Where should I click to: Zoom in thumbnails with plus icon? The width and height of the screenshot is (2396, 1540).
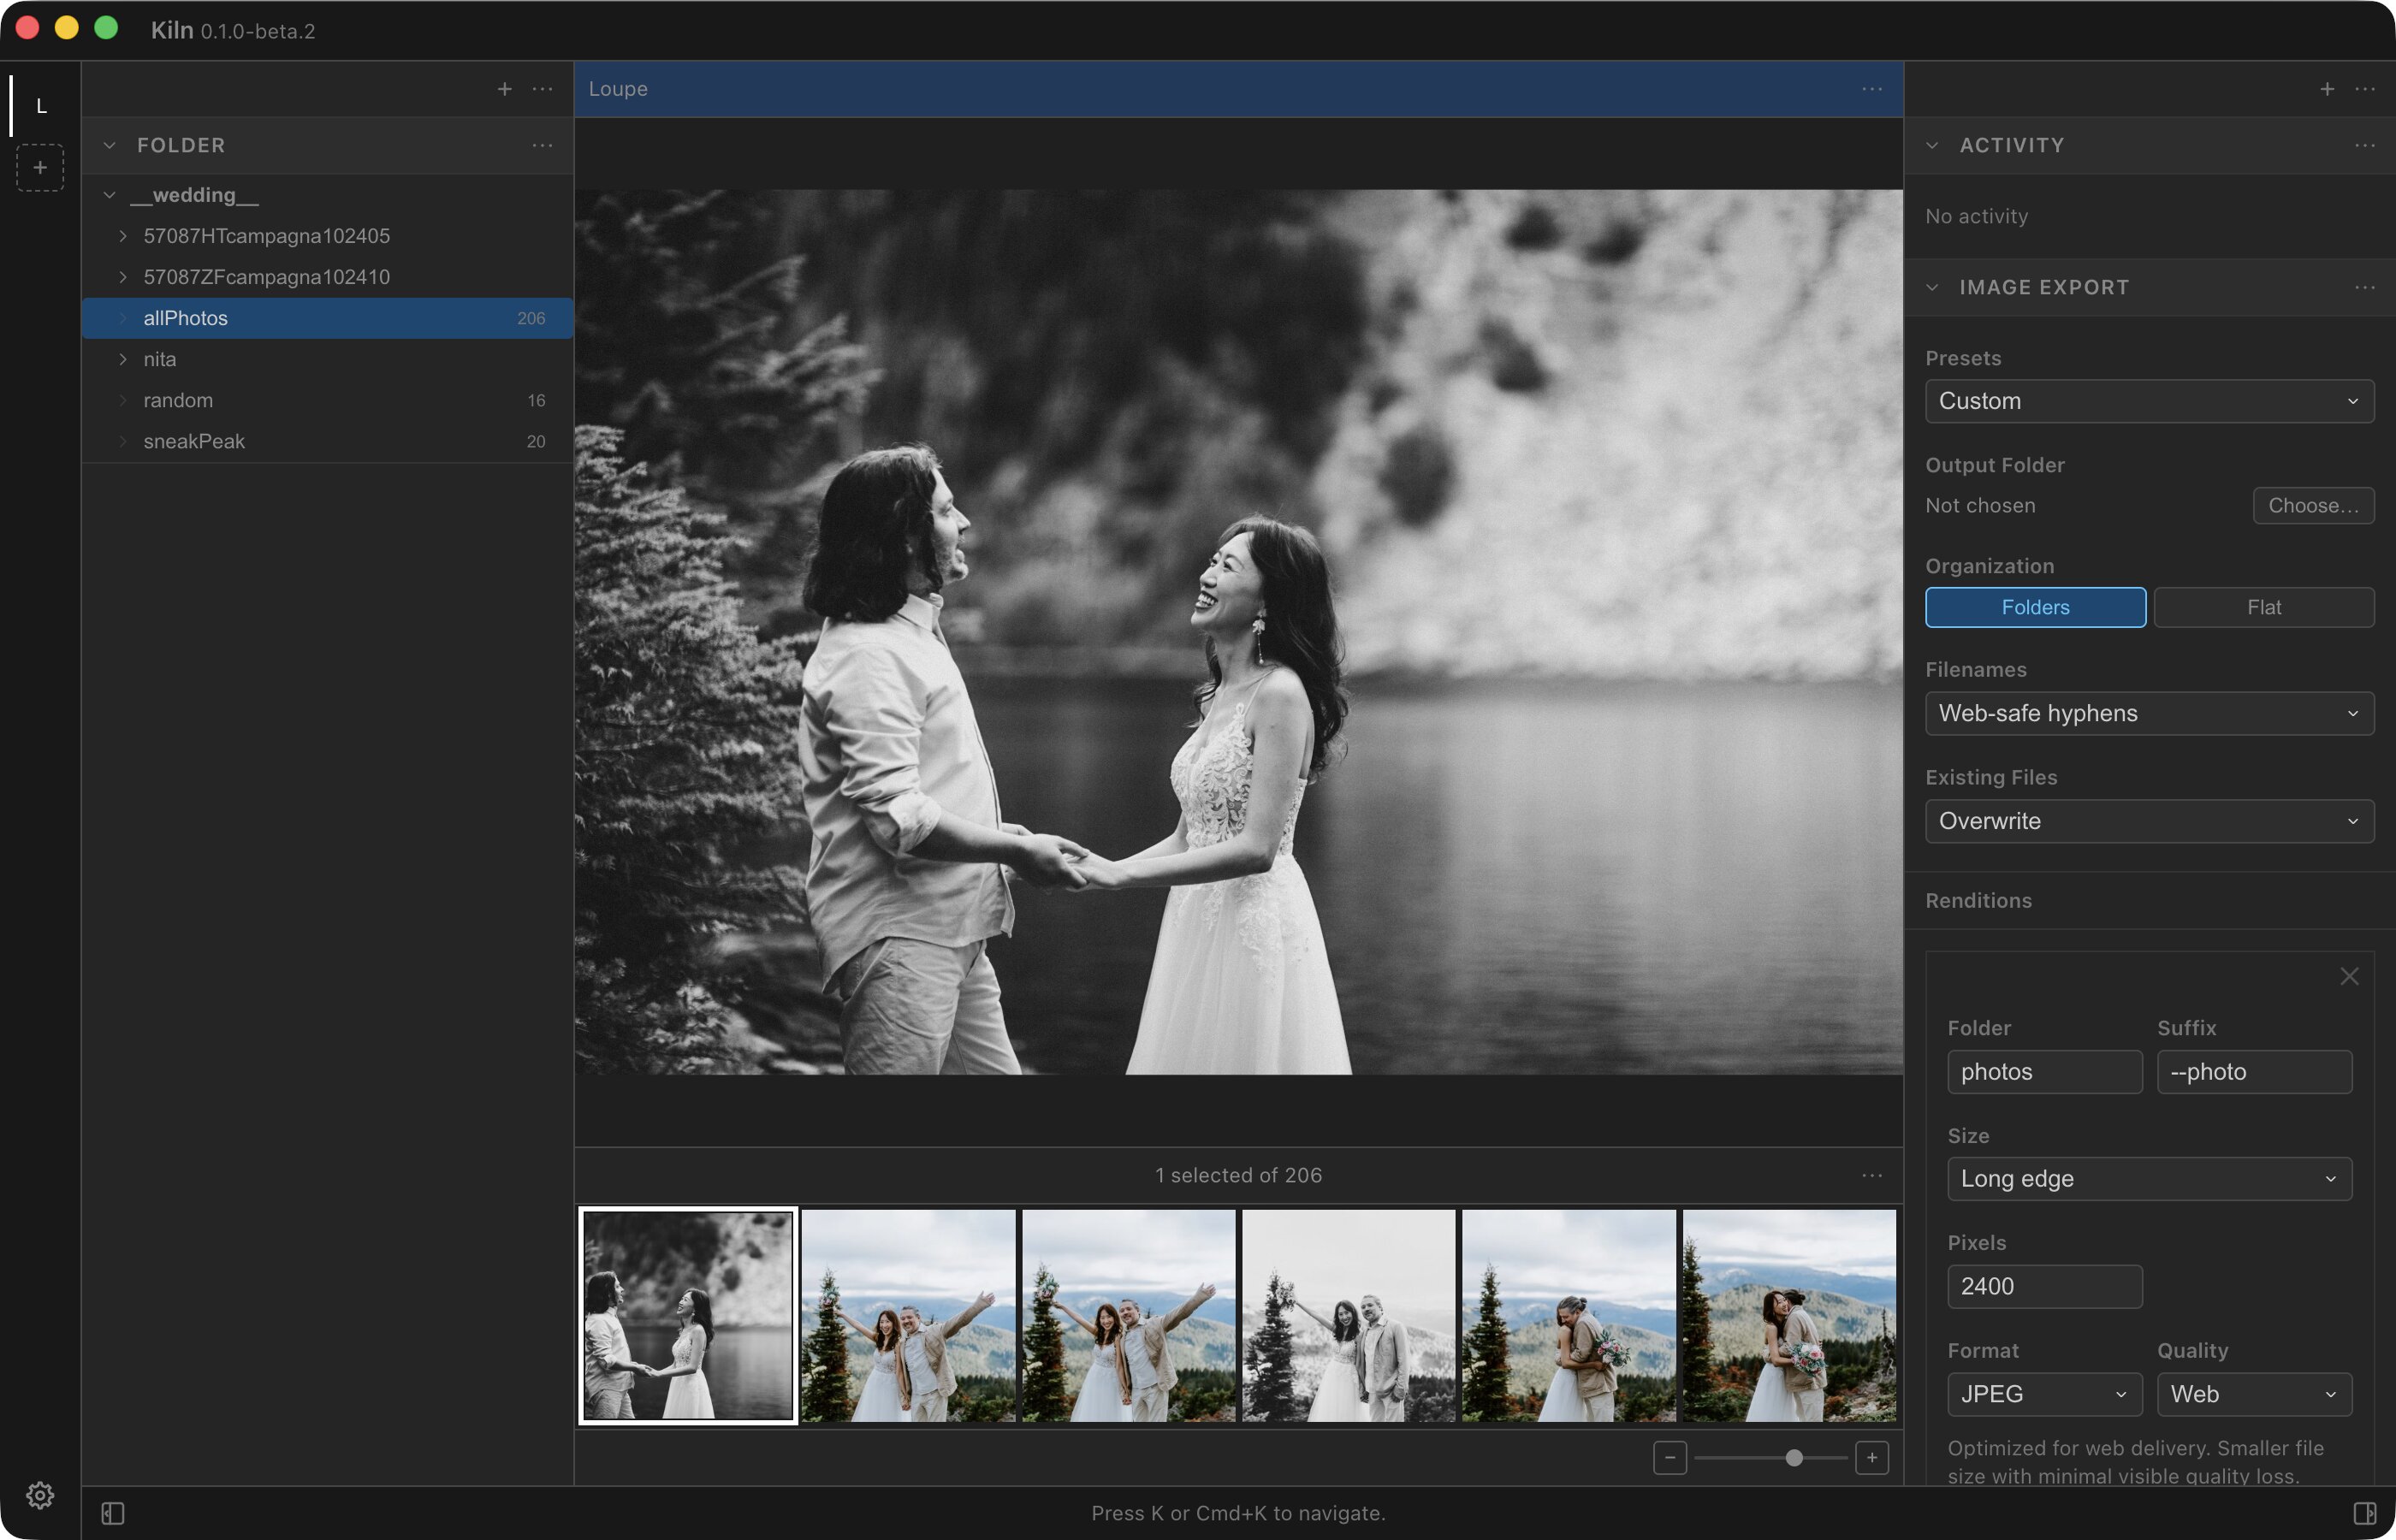(x=1872, y=1457)
